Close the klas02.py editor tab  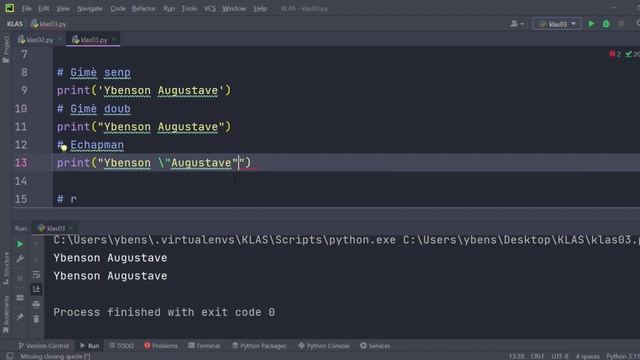[x=60, y=39]
